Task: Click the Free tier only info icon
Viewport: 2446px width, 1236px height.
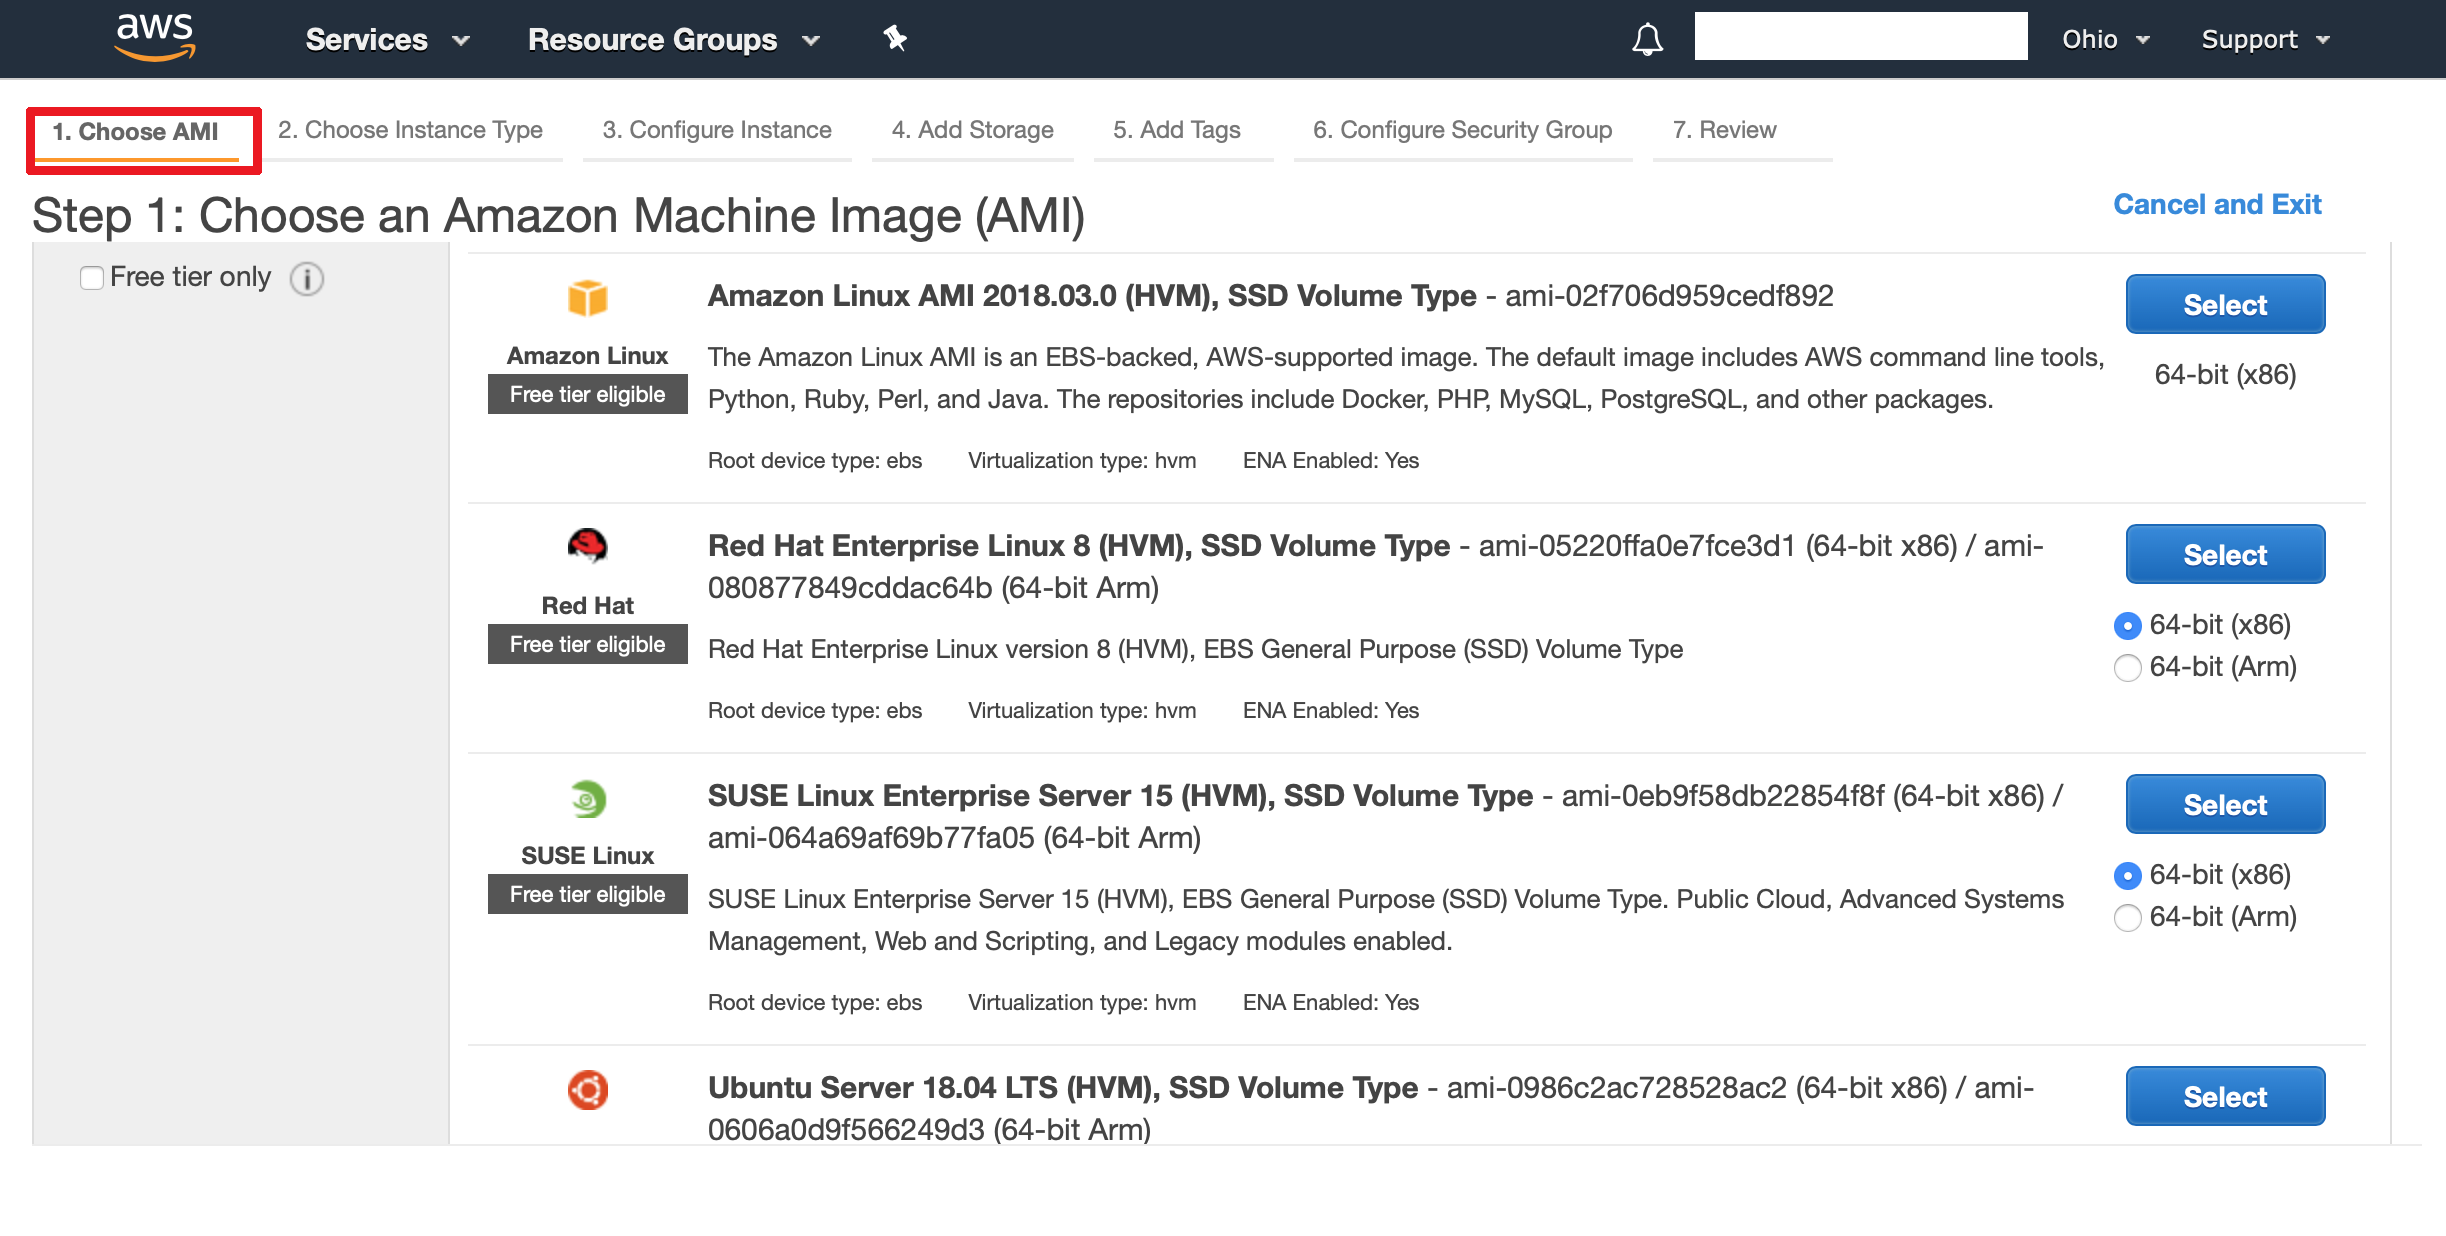Action: point(307,279)
